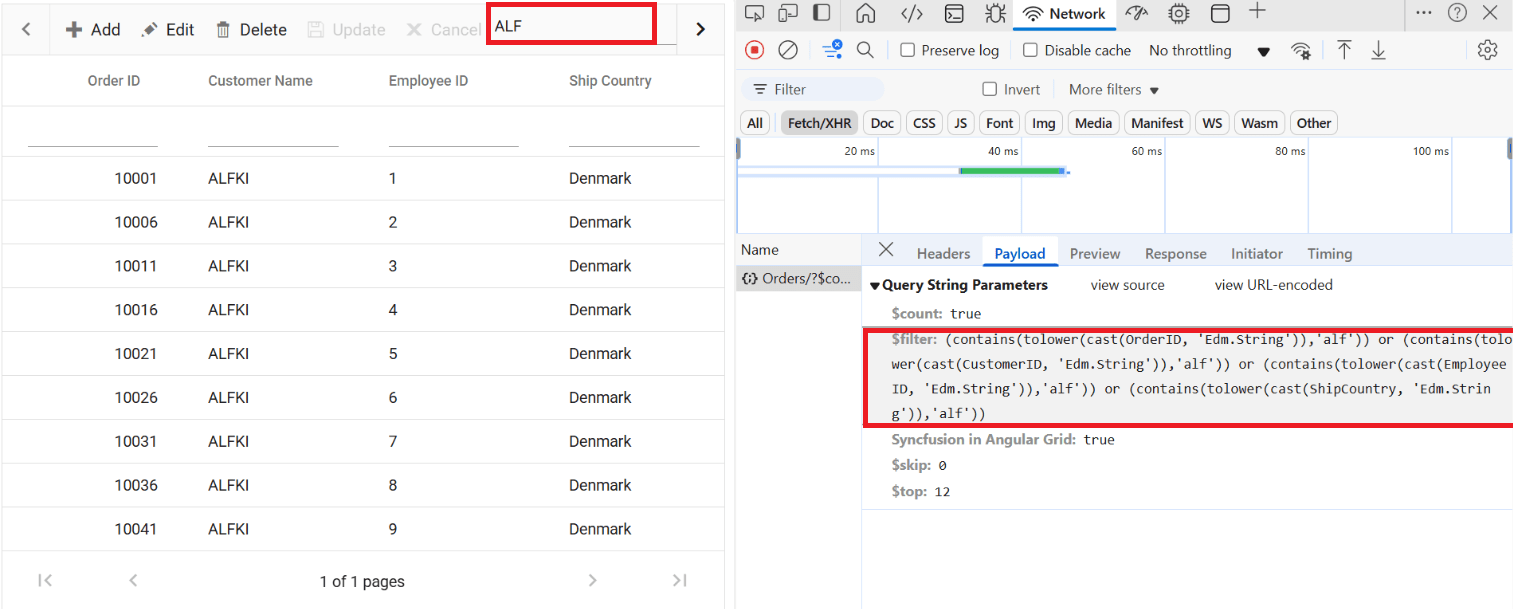Toggle the Fetch/XHR type filter
Screen dimensions: 1513x609
819,123
